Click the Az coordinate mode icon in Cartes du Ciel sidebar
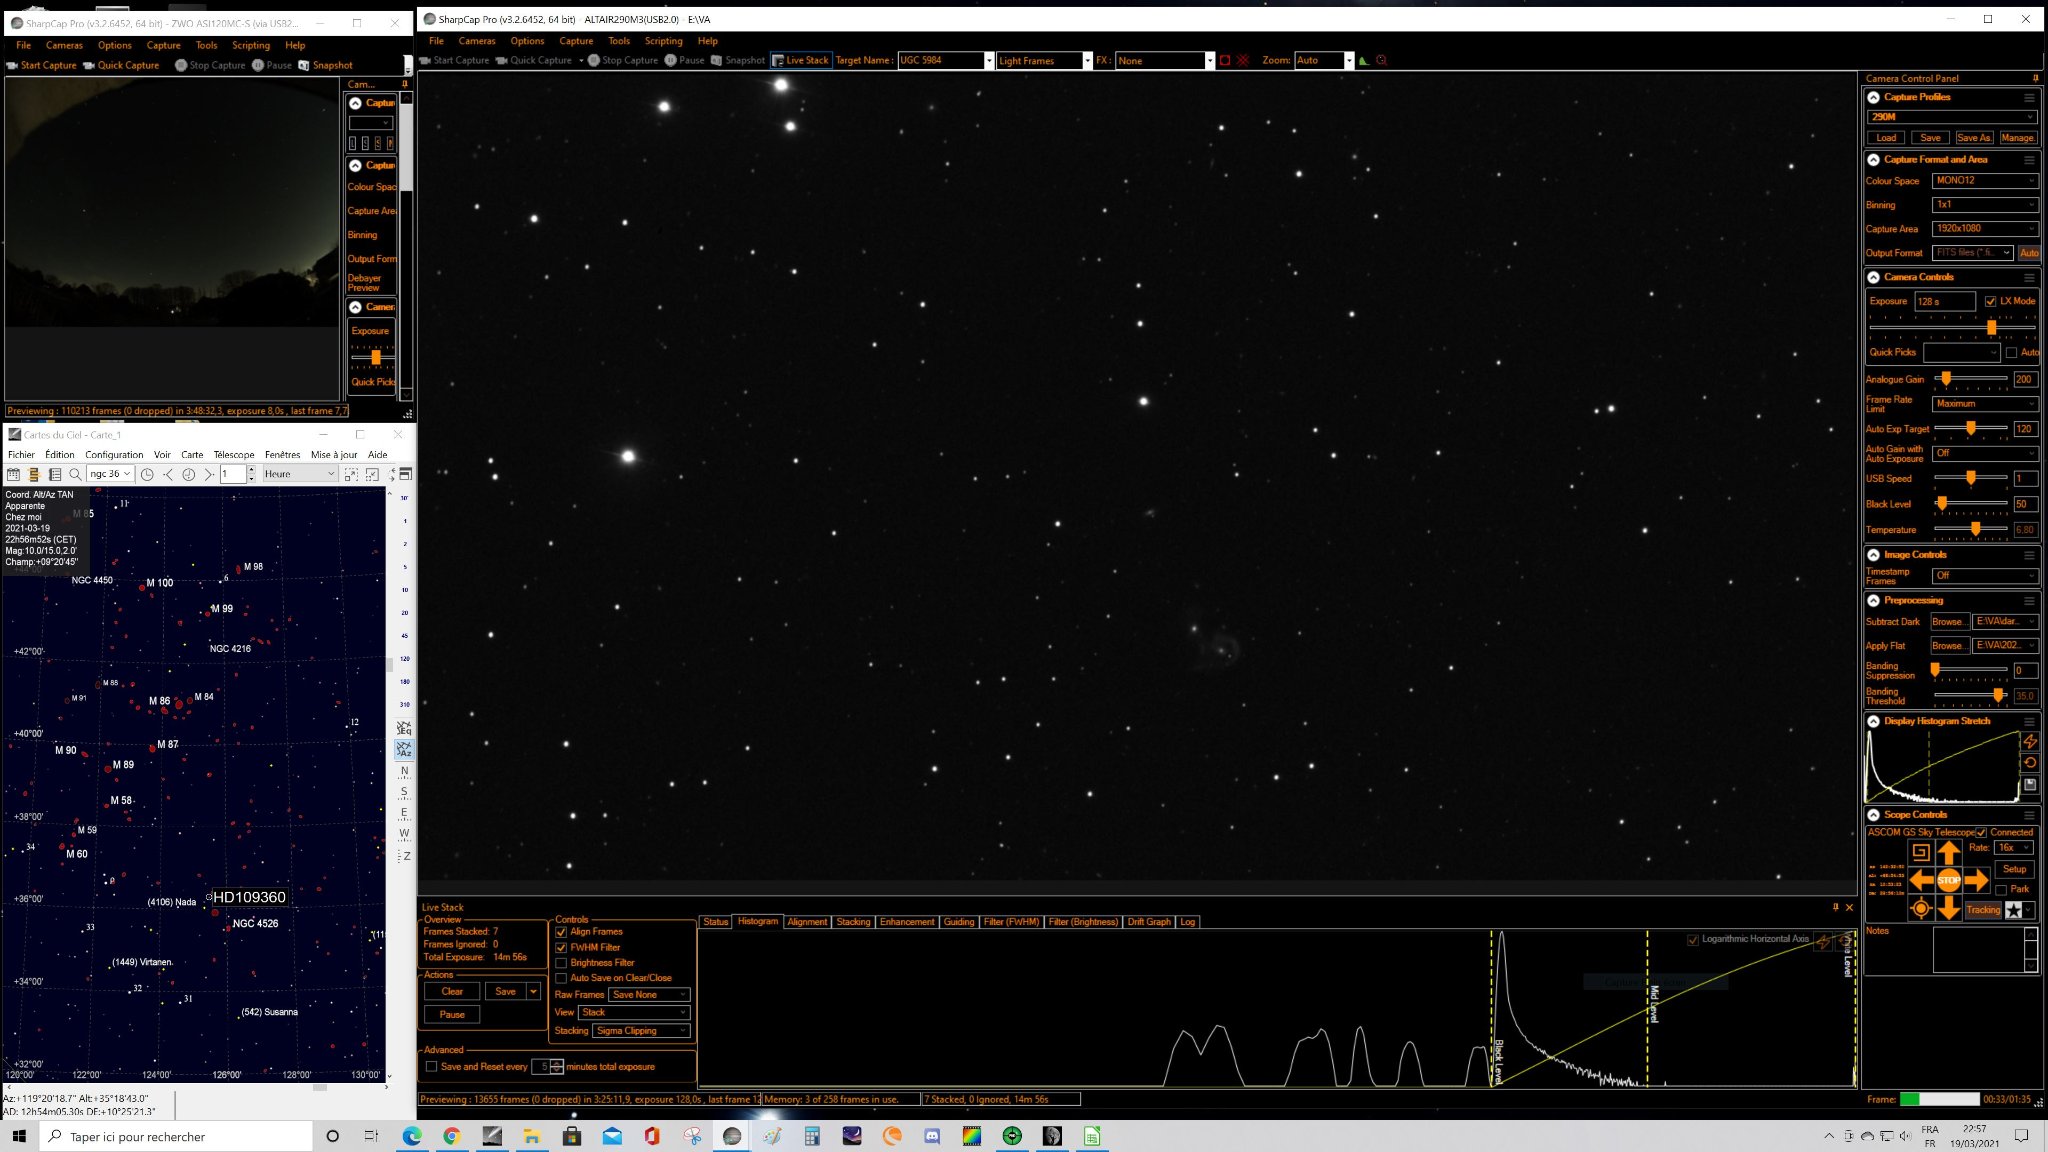 click(x=404, y=749)
